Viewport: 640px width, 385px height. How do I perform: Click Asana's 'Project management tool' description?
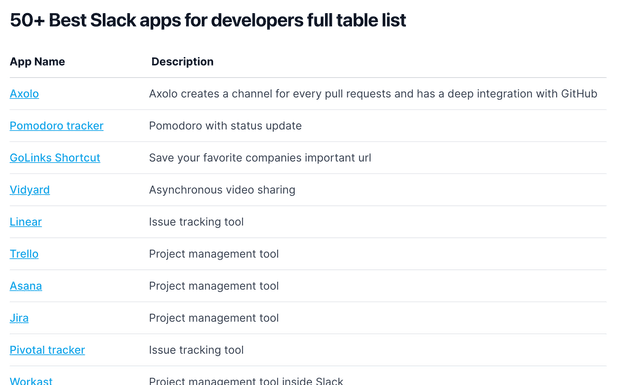click(214, 286)
